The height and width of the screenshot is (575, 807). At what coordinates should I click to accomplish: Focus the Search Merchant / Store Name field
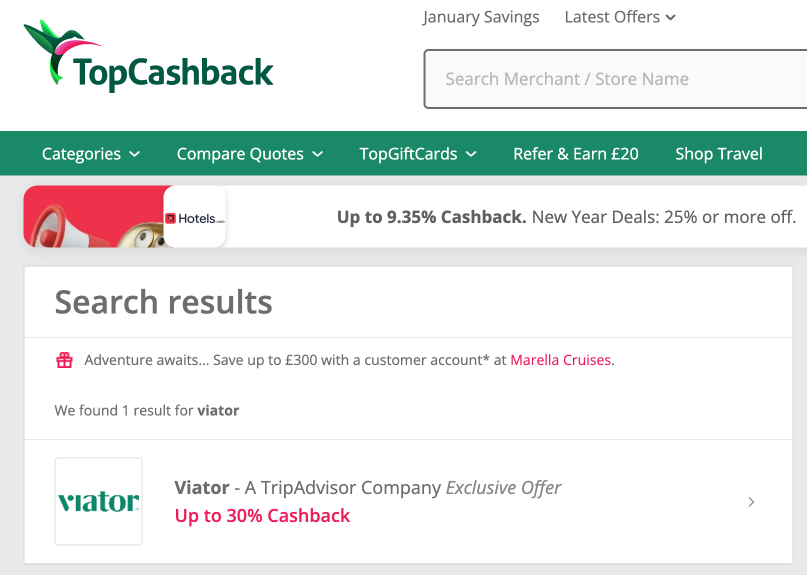tap(615, 79)
